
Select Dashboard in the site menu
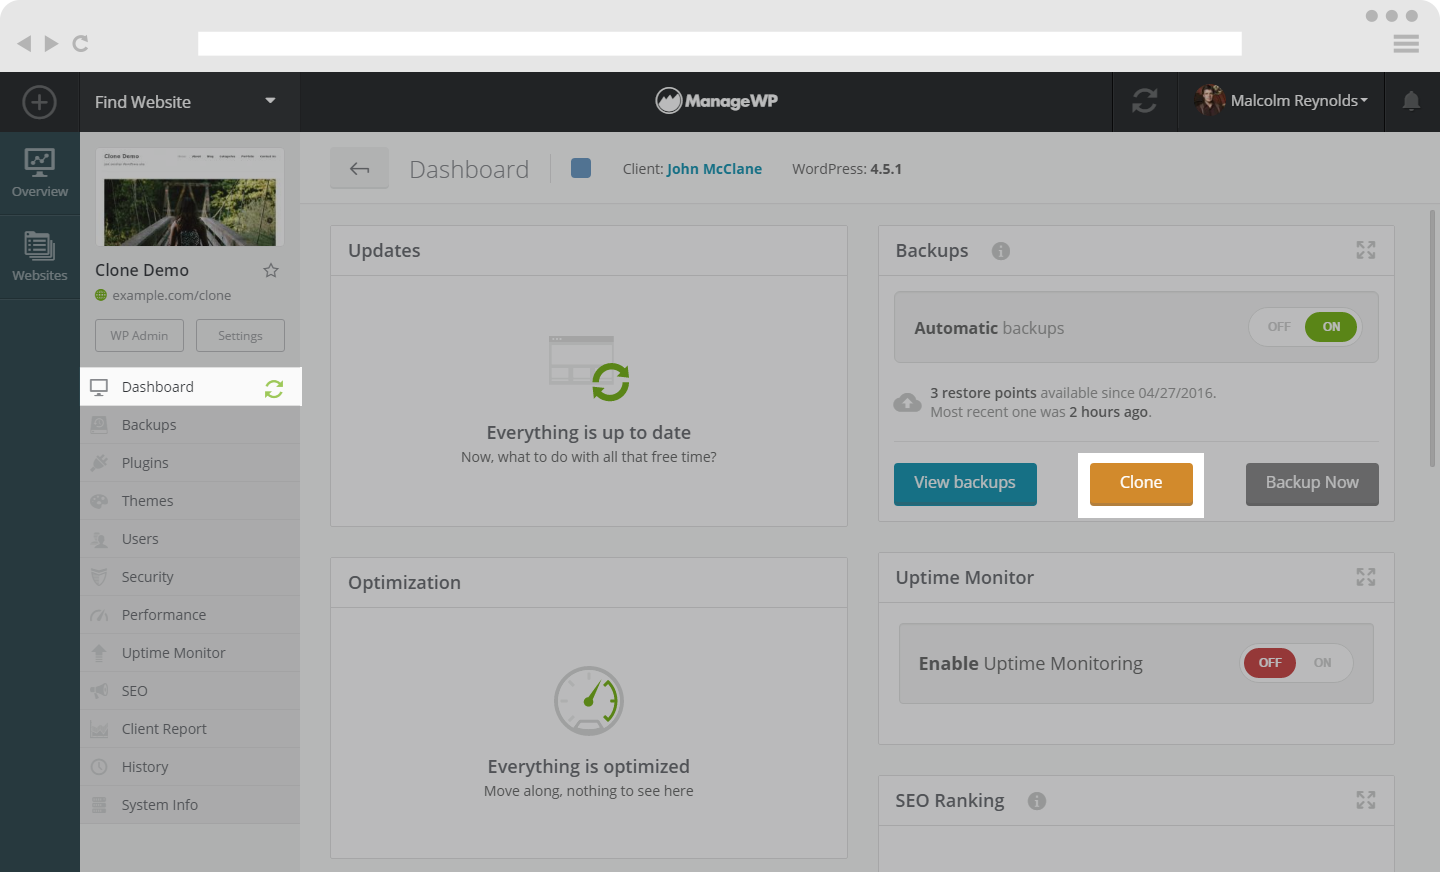click(x=190, y=387)
